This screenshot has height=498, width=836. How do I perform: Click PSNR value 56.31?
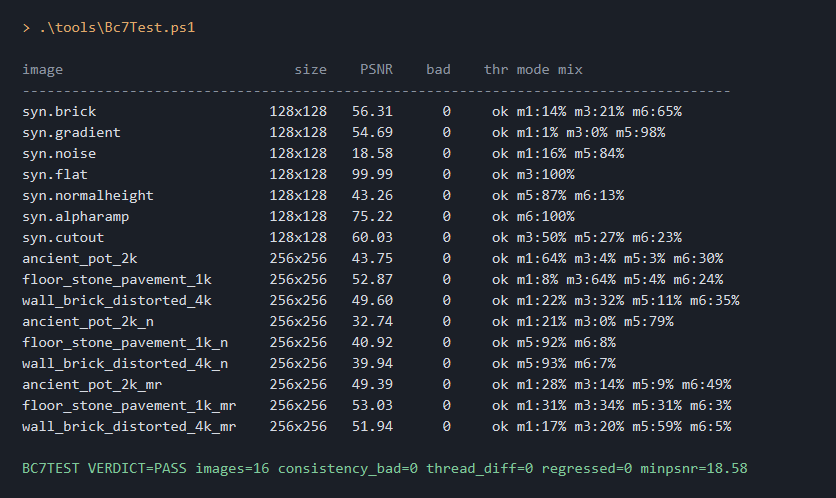372,111
